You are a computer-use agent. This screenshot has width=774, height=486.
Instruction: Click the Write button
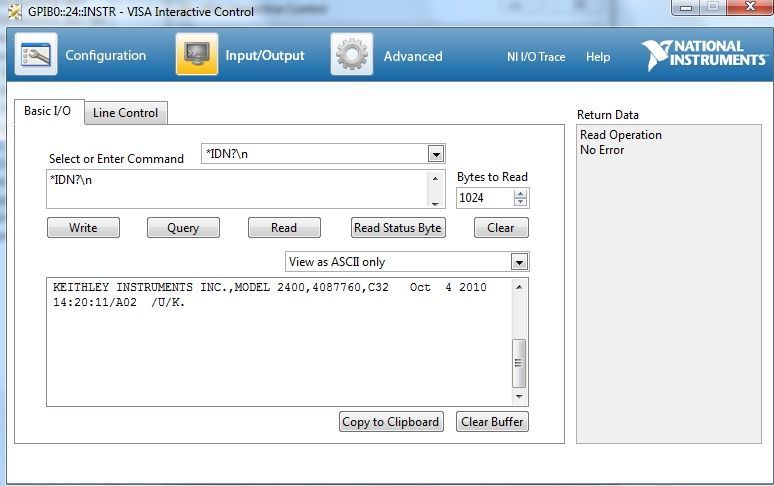[83, 227]
